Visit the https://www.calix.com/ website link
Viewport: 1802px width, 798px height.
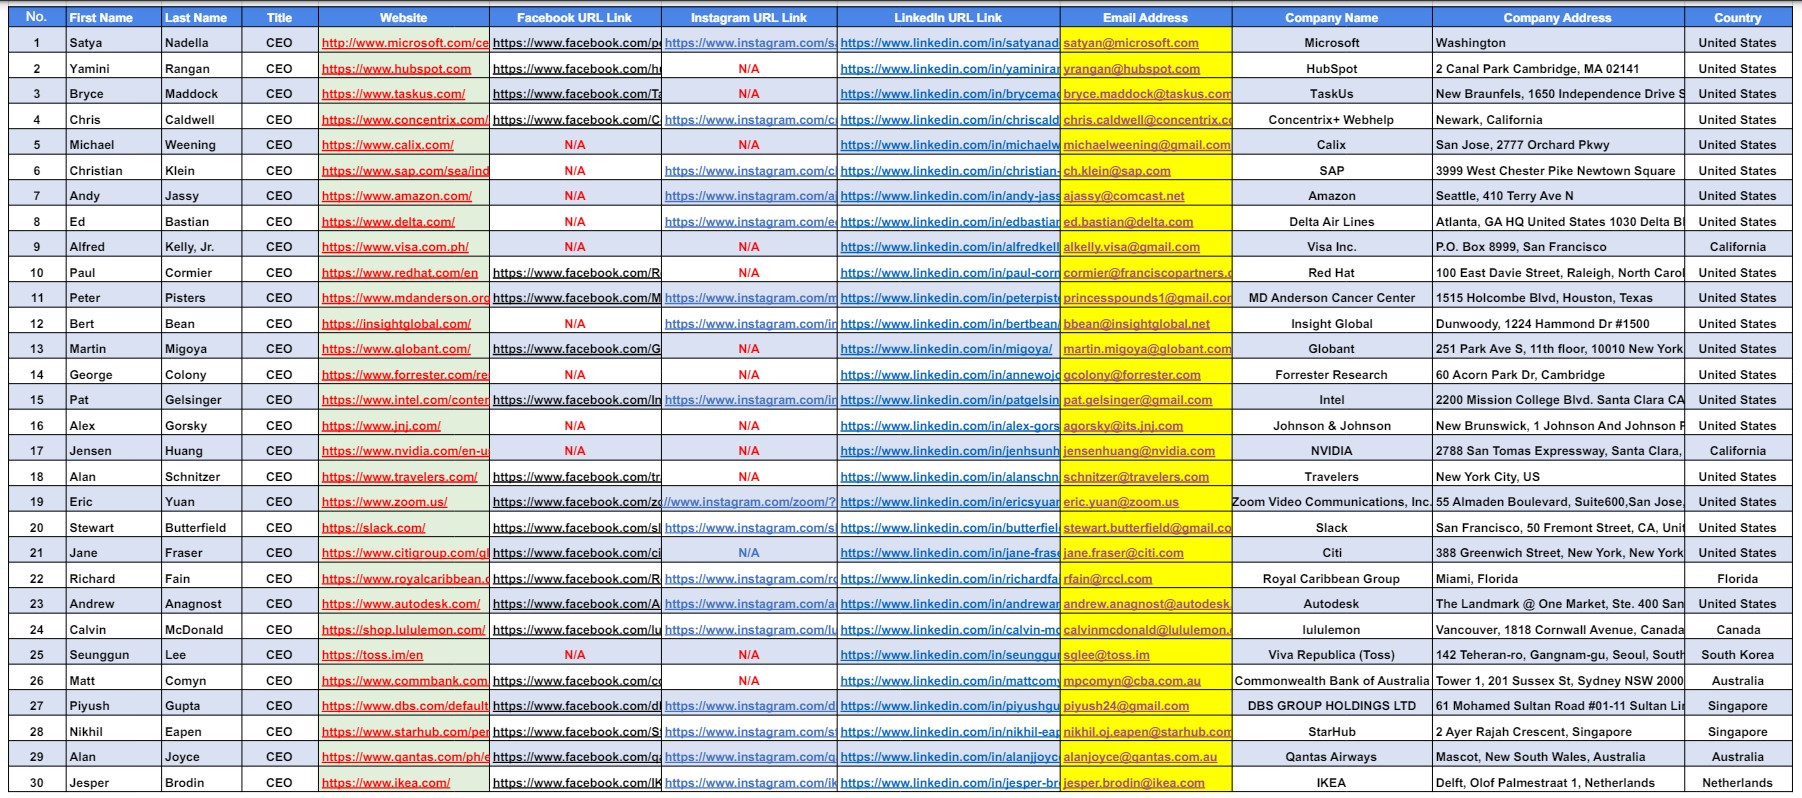pyautogui.click(x=387, y=145)
